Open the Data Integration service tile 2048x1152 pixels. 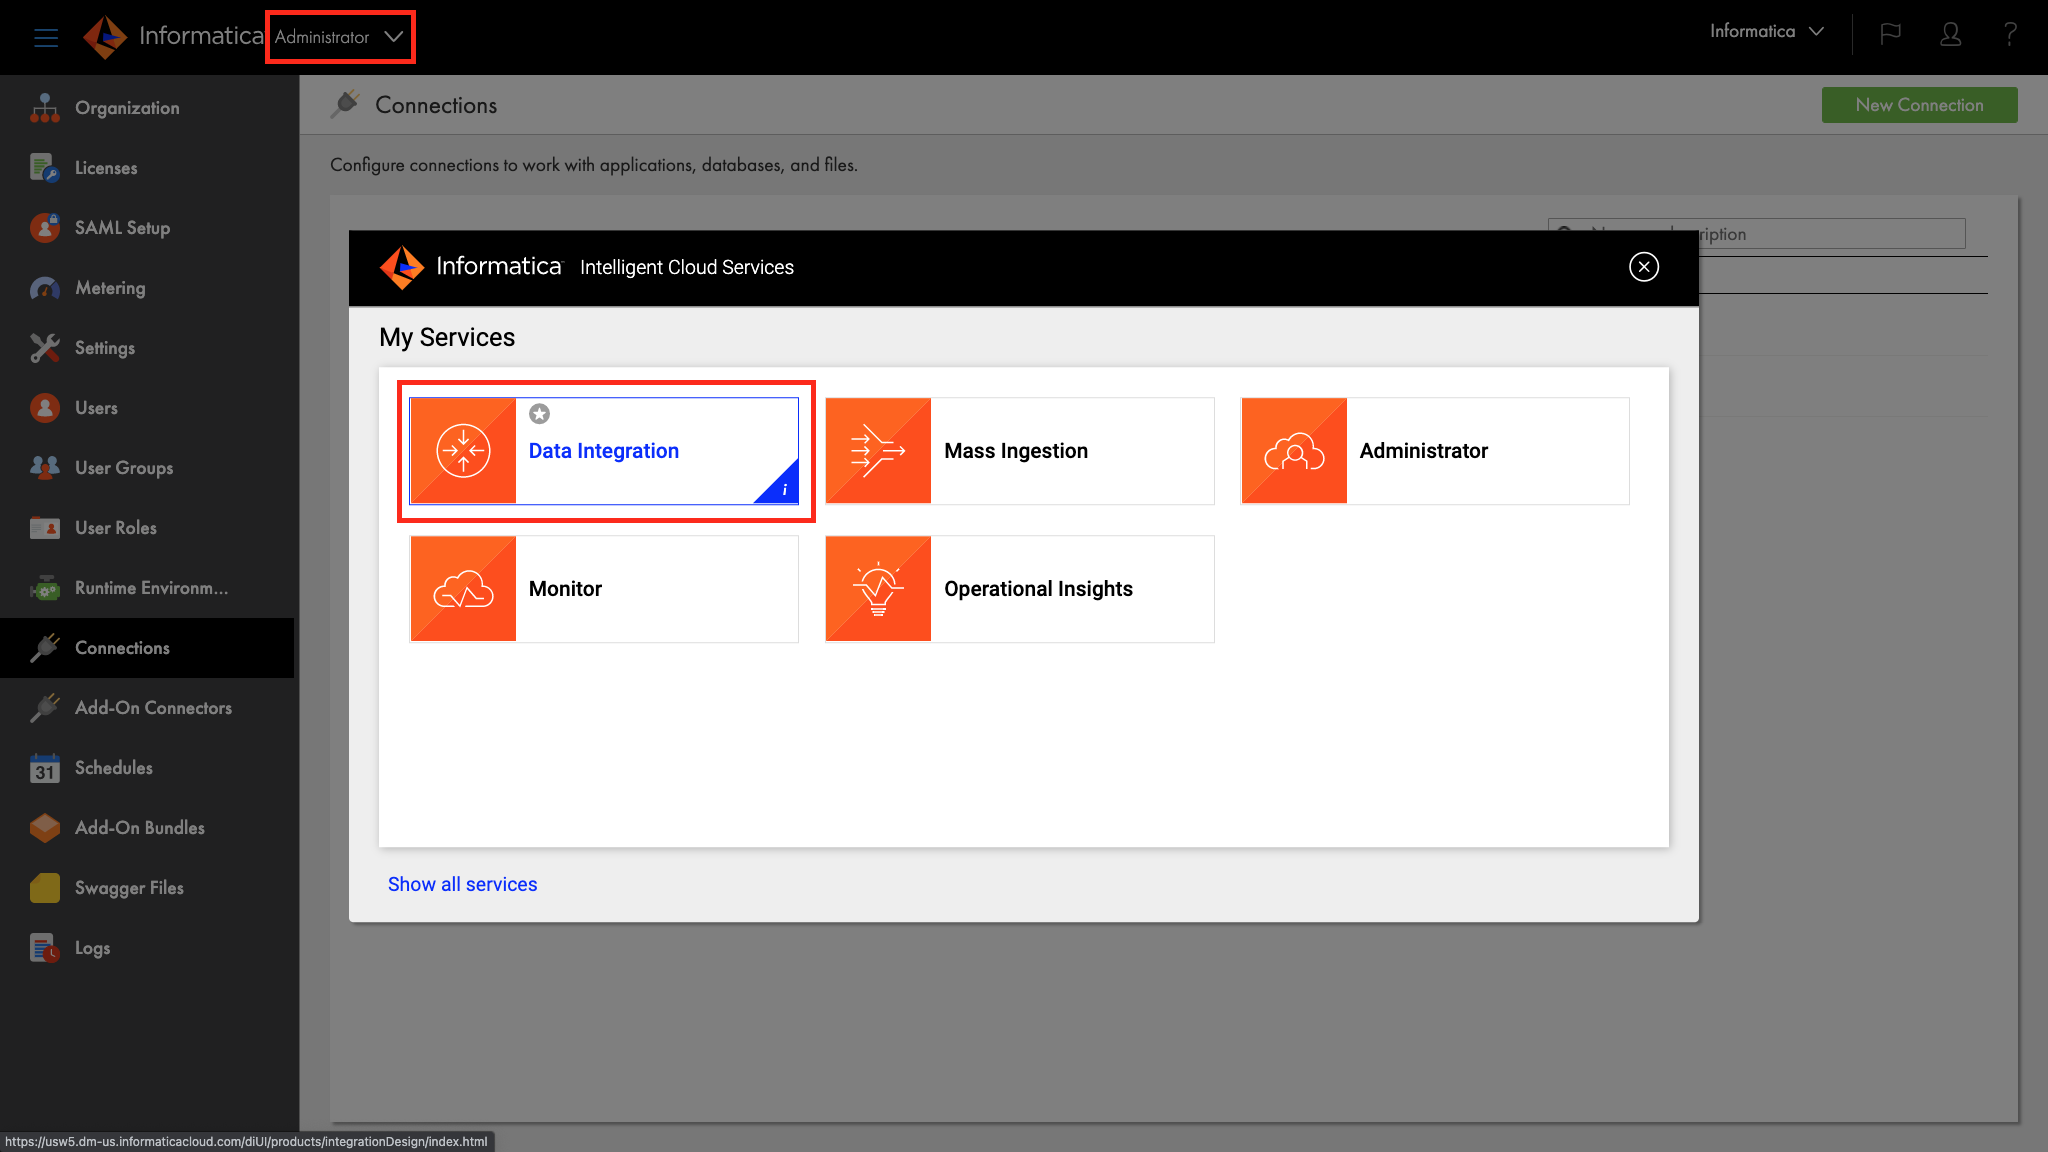604,451
